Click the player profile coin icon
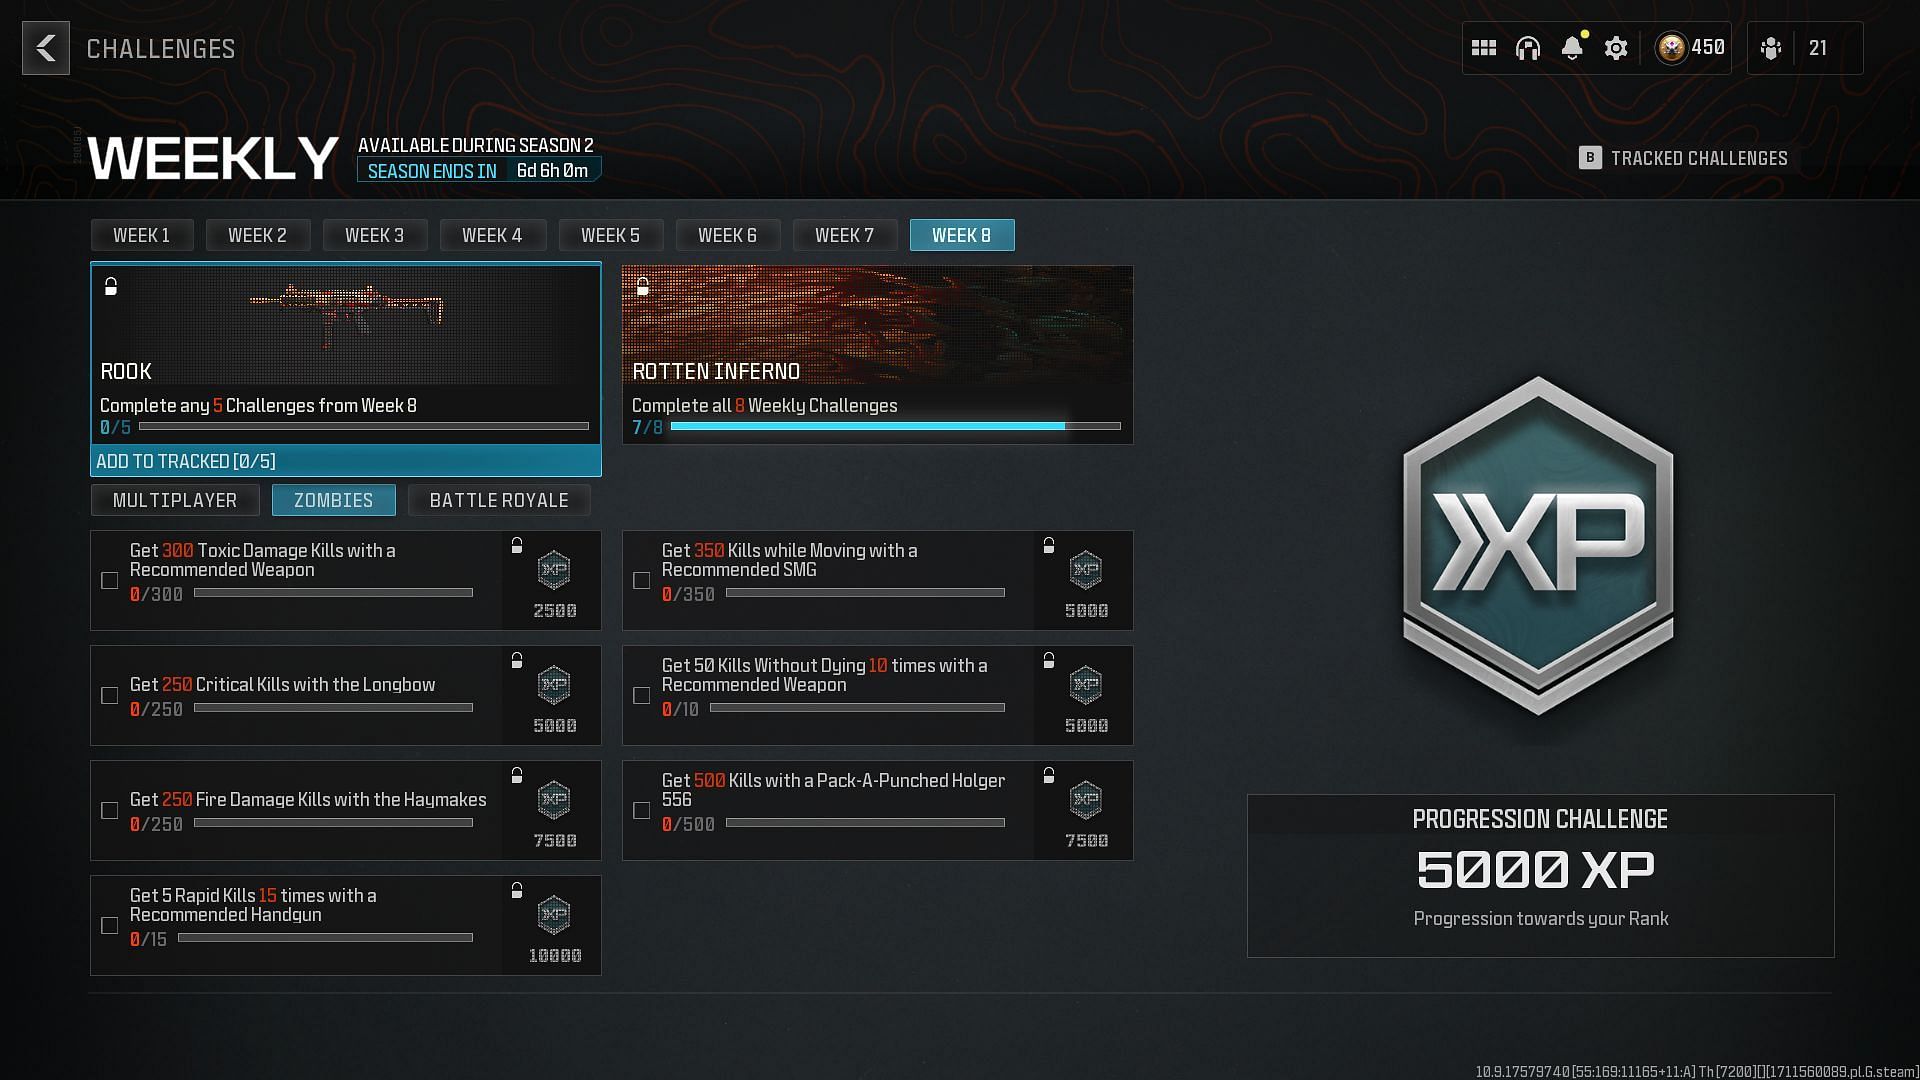This screenshot has height=1080, width=1920. [1672, 47]
